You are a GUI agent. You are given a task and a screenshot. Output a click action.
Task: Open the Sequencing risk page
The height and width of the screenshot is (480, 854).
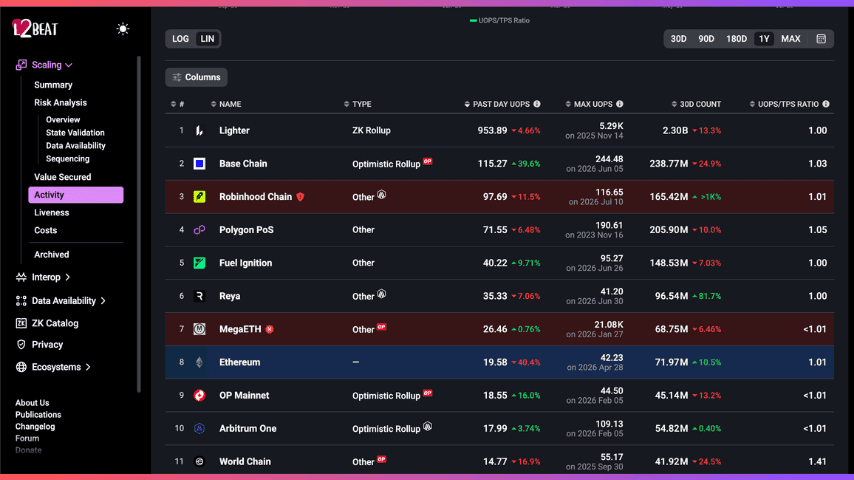[68, 159]
